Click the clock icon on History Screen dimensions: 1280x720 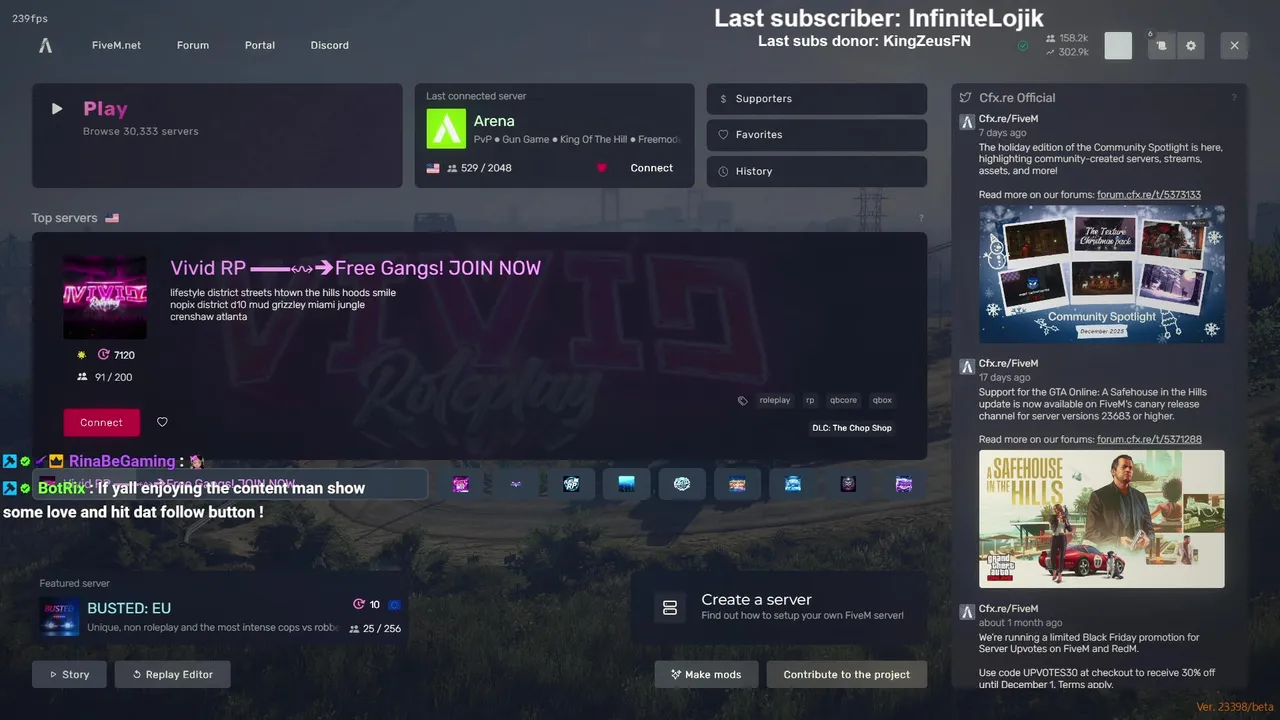click(723, 171)
